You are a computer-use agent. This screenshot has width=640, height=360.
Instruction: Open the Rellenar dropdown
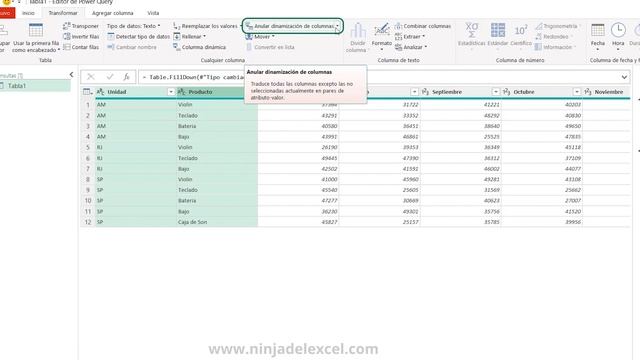189,36
